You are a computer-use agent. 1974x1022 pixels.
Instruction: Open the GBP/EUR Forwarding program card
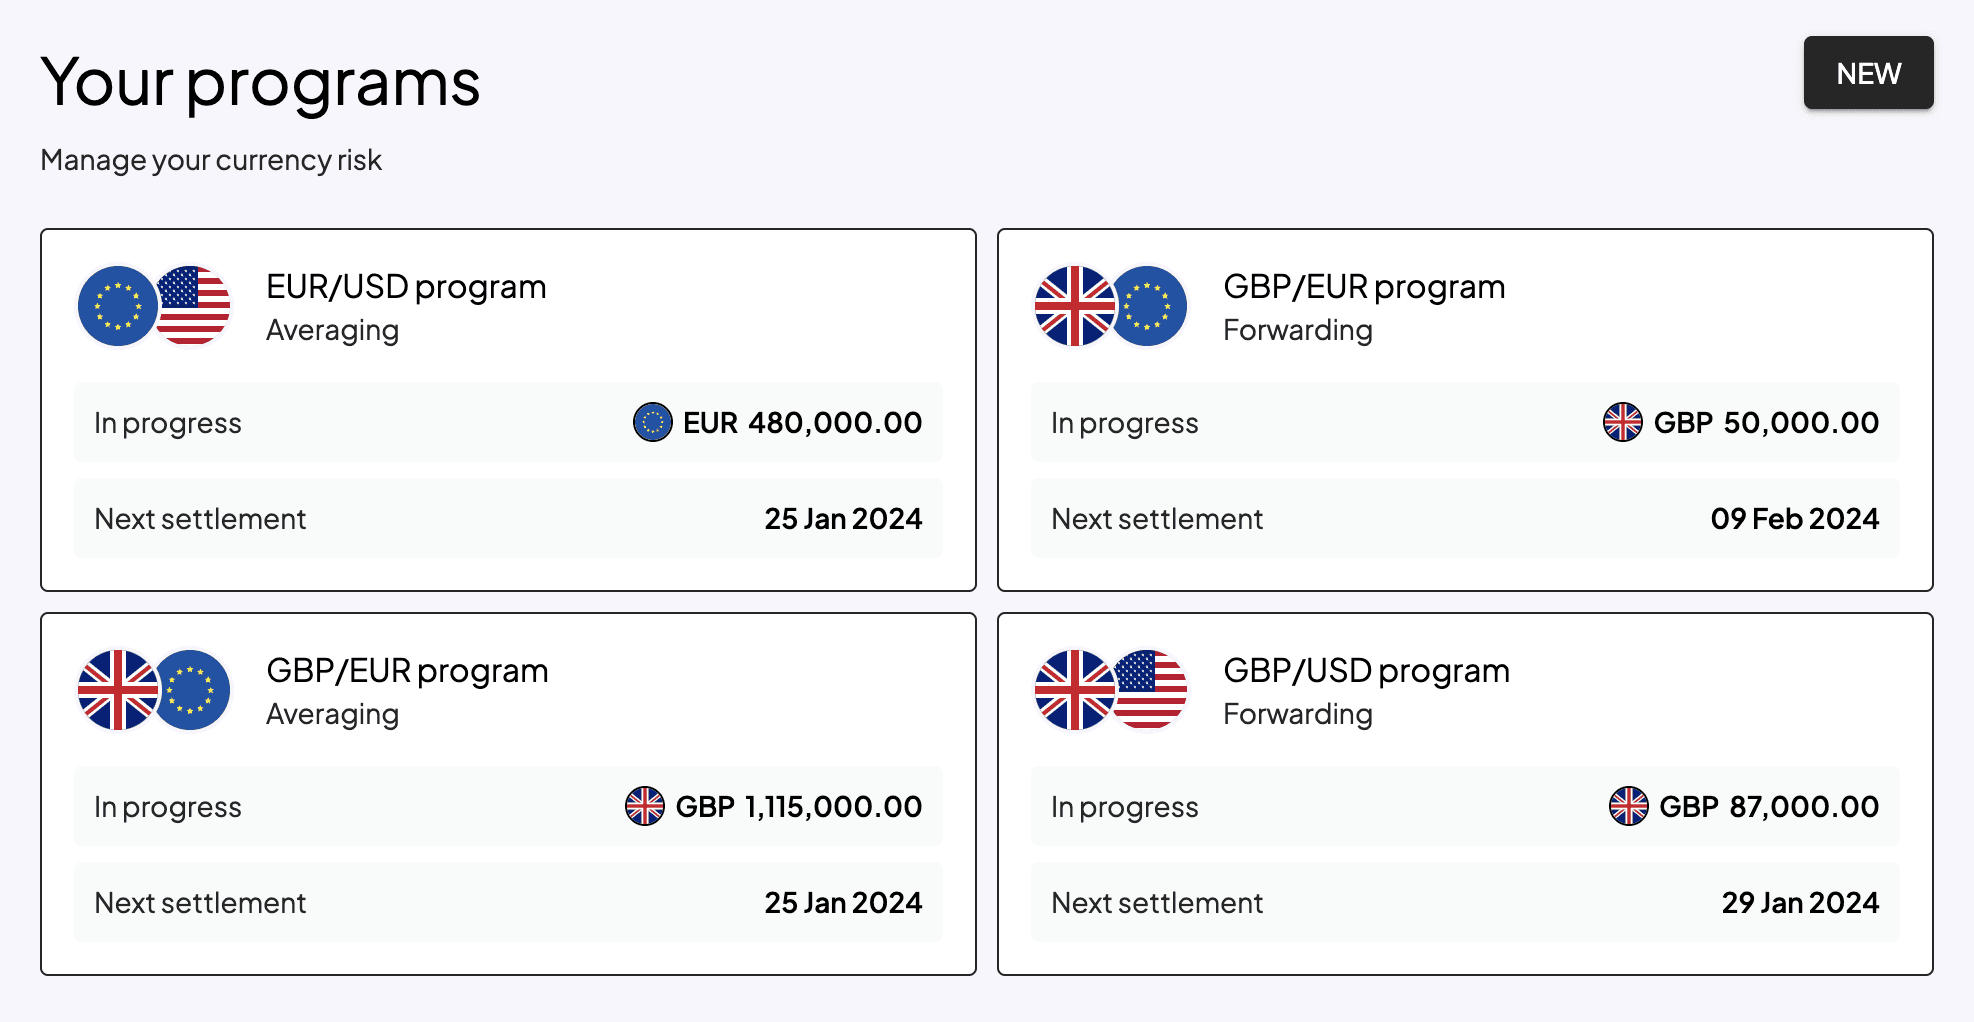[x=1466, y=407]
